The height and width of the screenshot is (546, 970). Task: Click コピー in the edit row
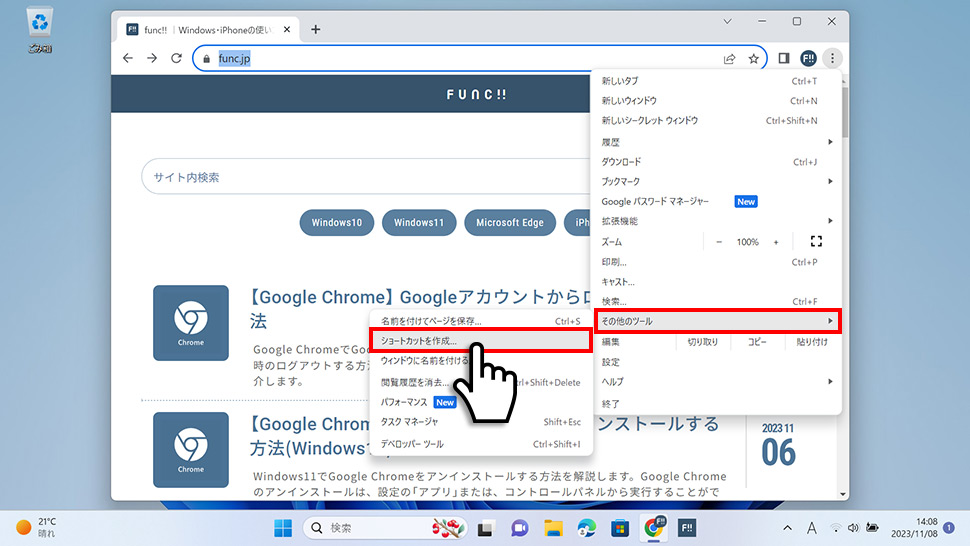pyautogui.click(x=757, y=342)
